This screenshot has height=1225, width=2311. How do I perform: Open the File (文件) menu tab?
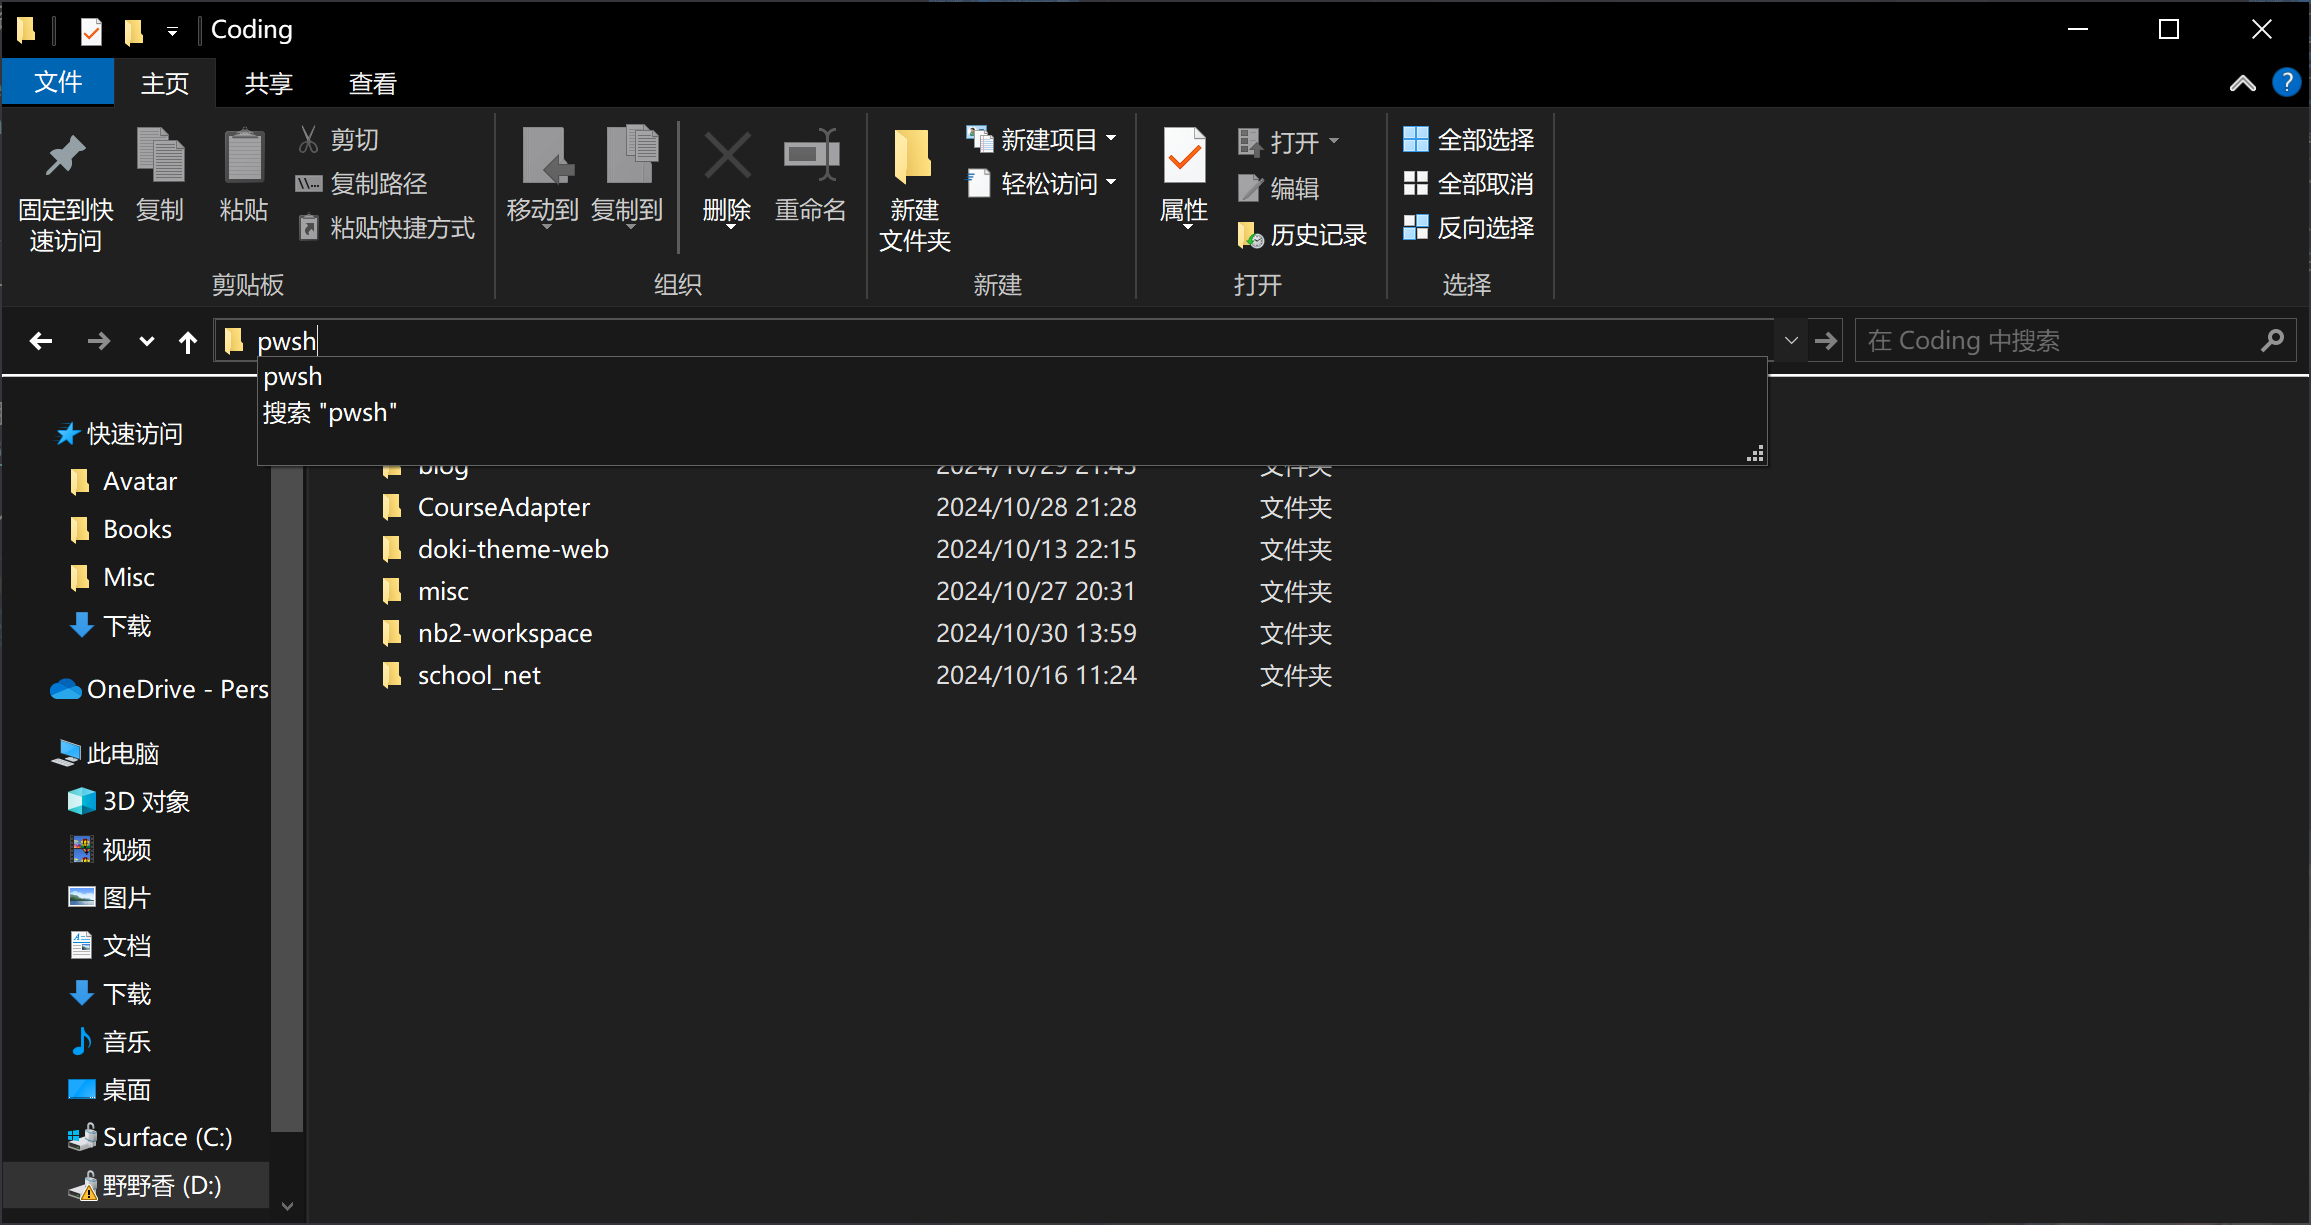pyautogui.click(x=58, y=82)
